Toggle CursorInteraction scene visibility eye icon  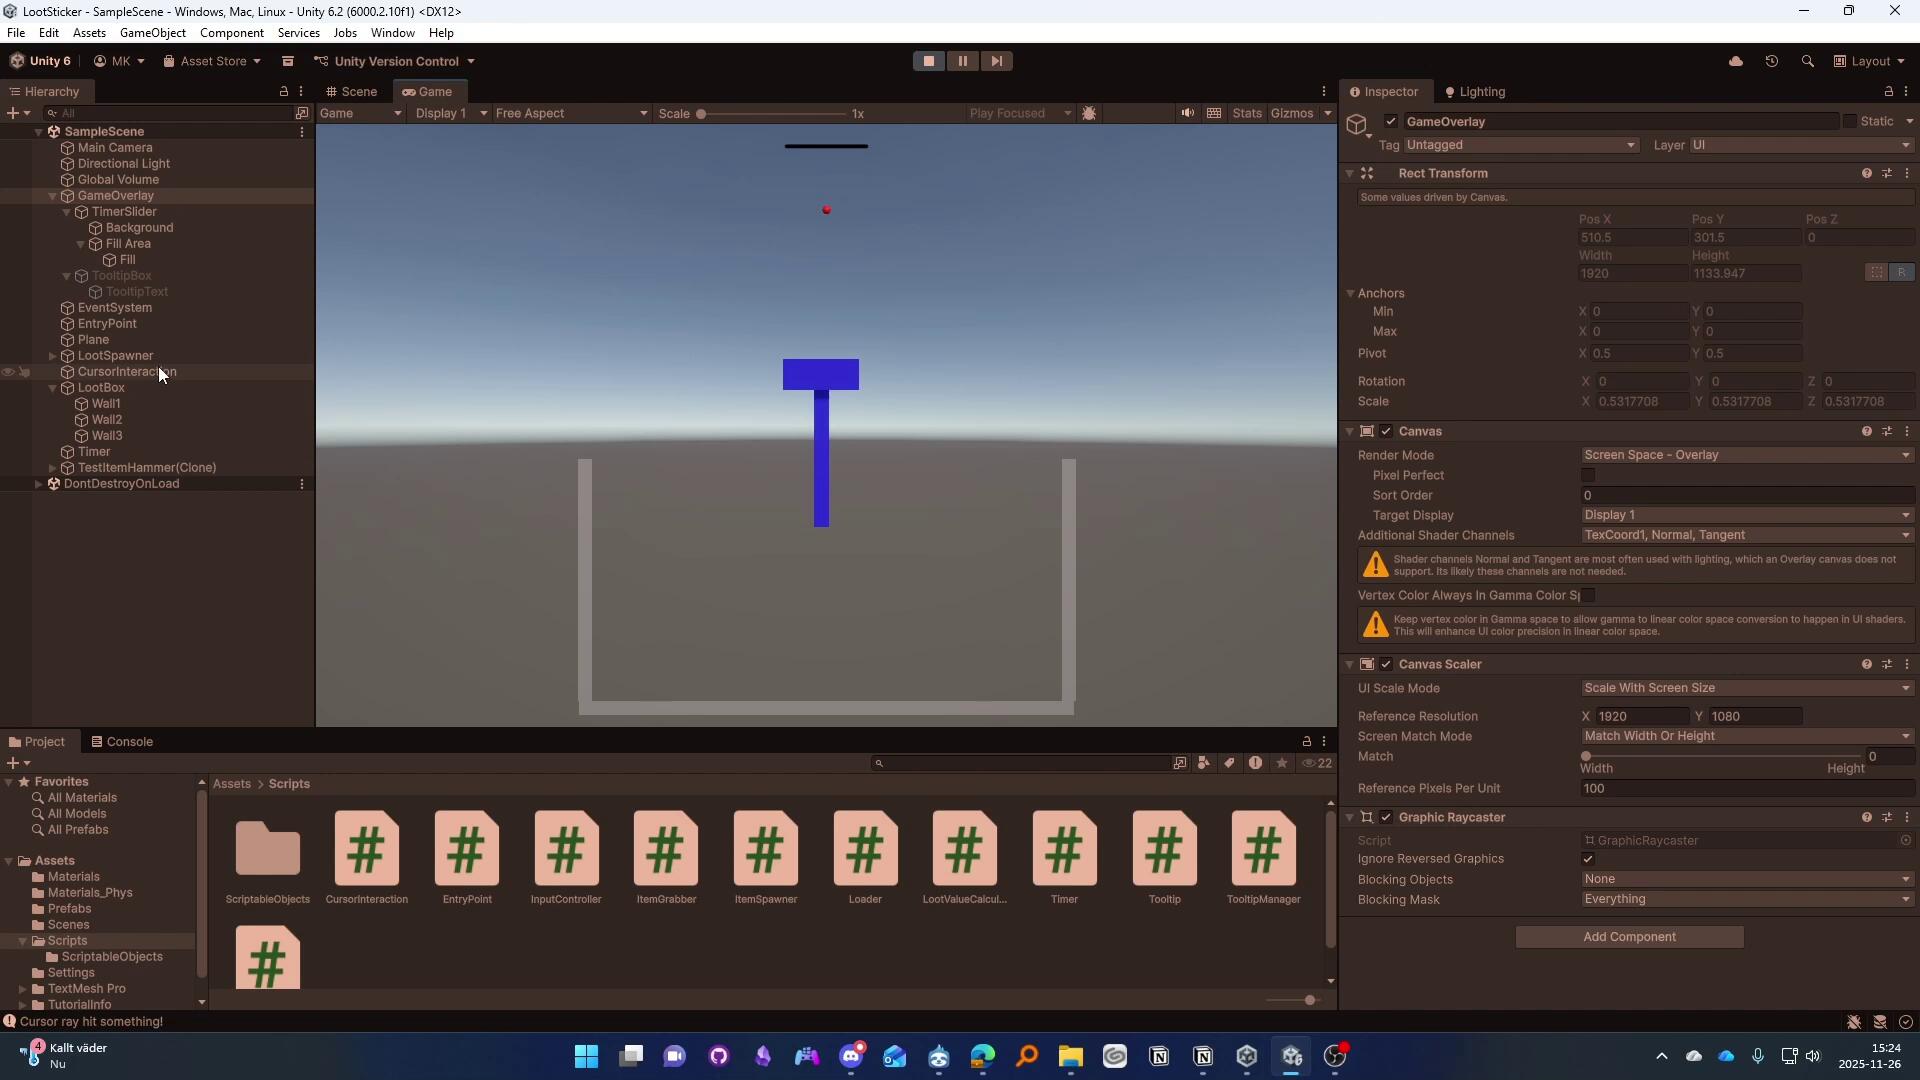[x=8, y=372]
